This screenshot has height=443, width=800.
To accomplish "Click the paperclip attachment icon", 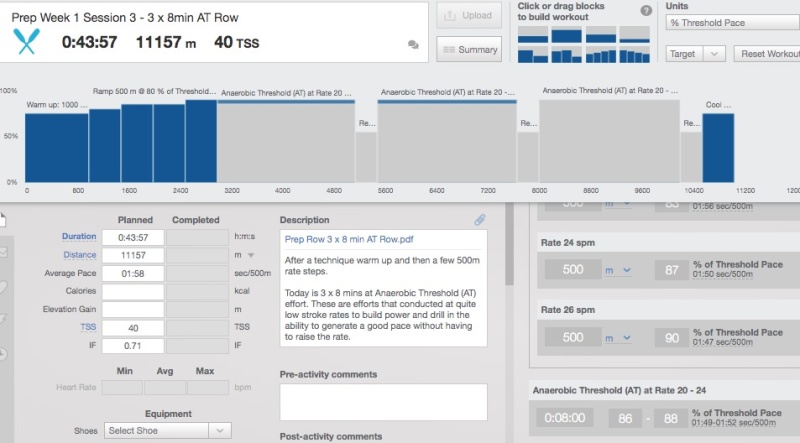I will point(479,219).
